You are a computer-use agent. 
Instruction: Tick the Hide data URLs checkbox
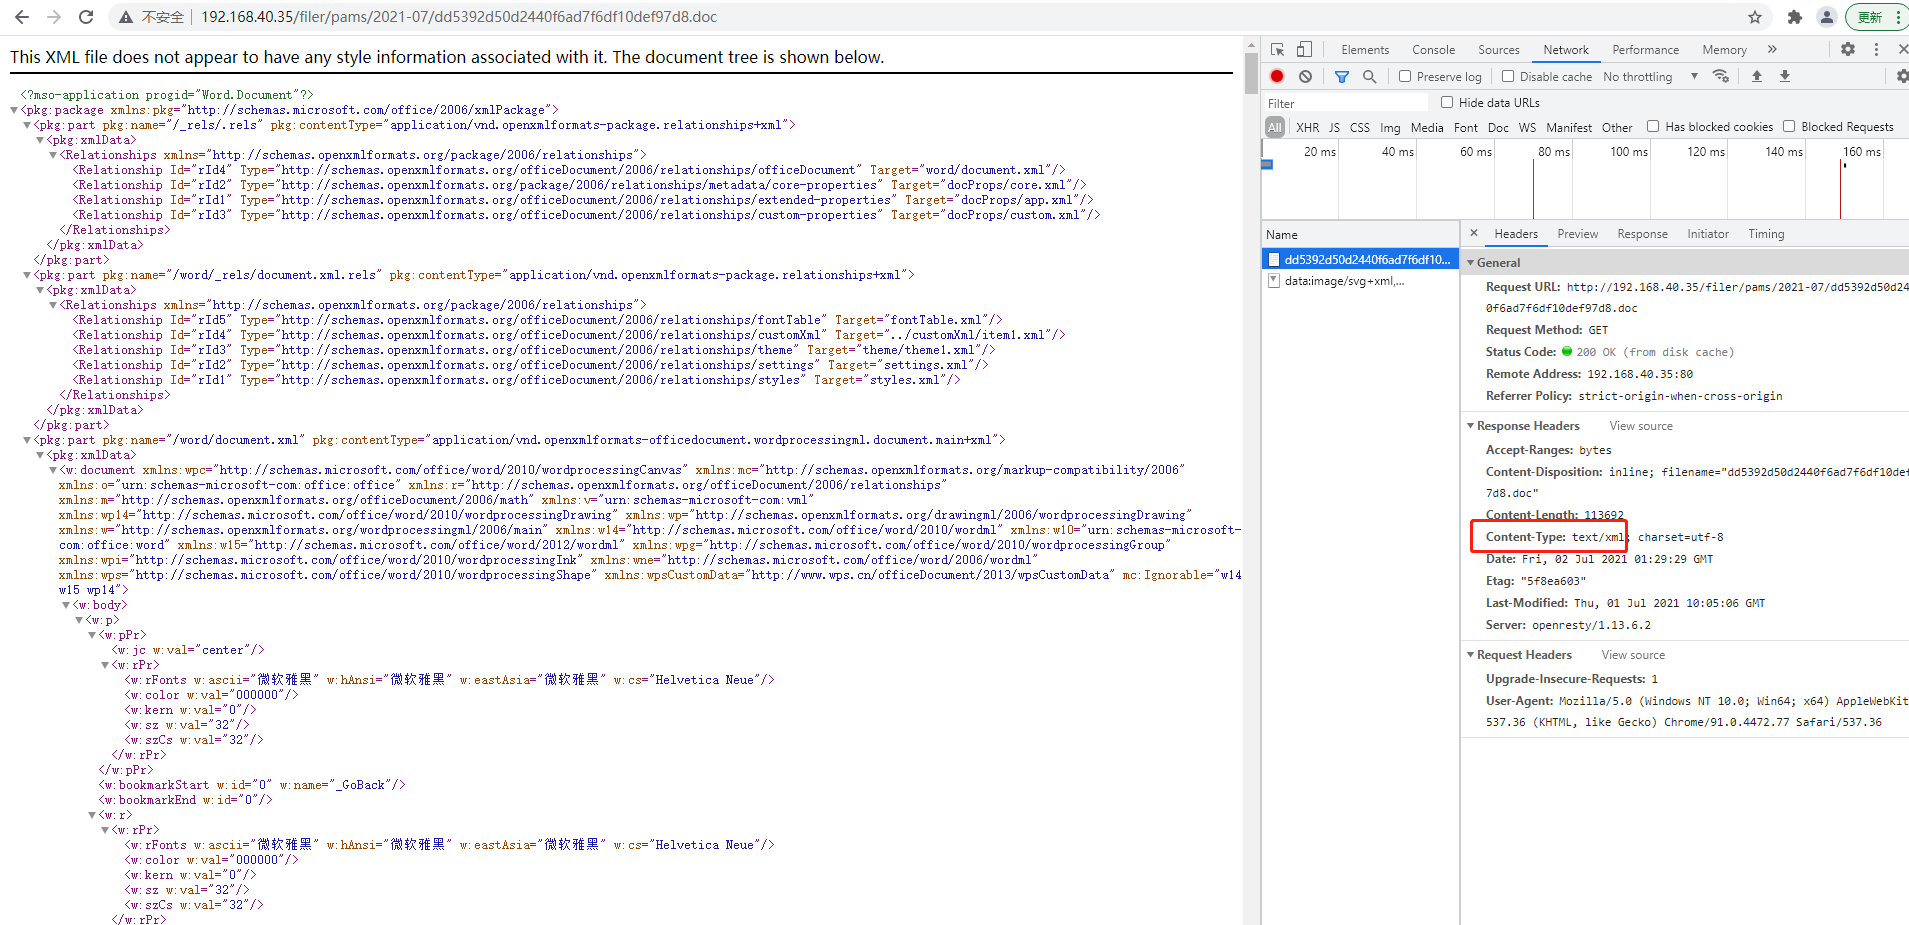pyautogui.click(x=1447, y=102)
